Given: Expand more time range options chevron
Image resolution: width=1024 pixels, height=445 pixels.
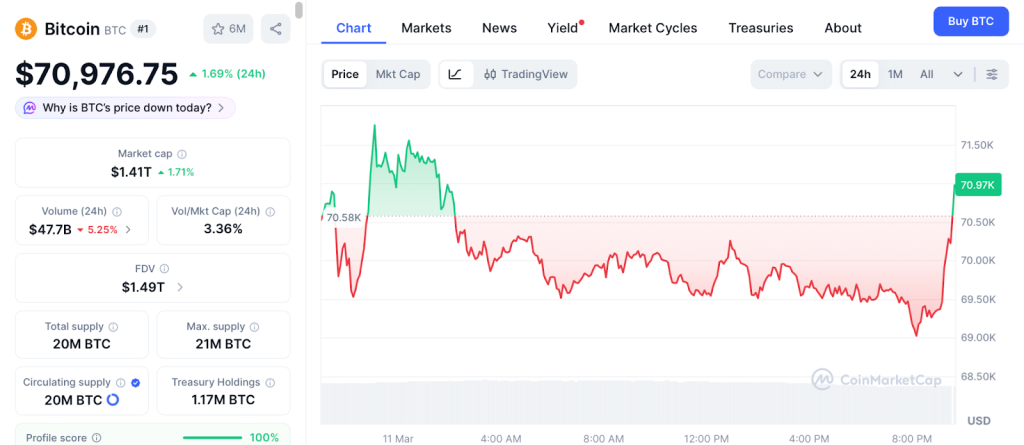Looking at the screenshot, I should tap(958, 74).
